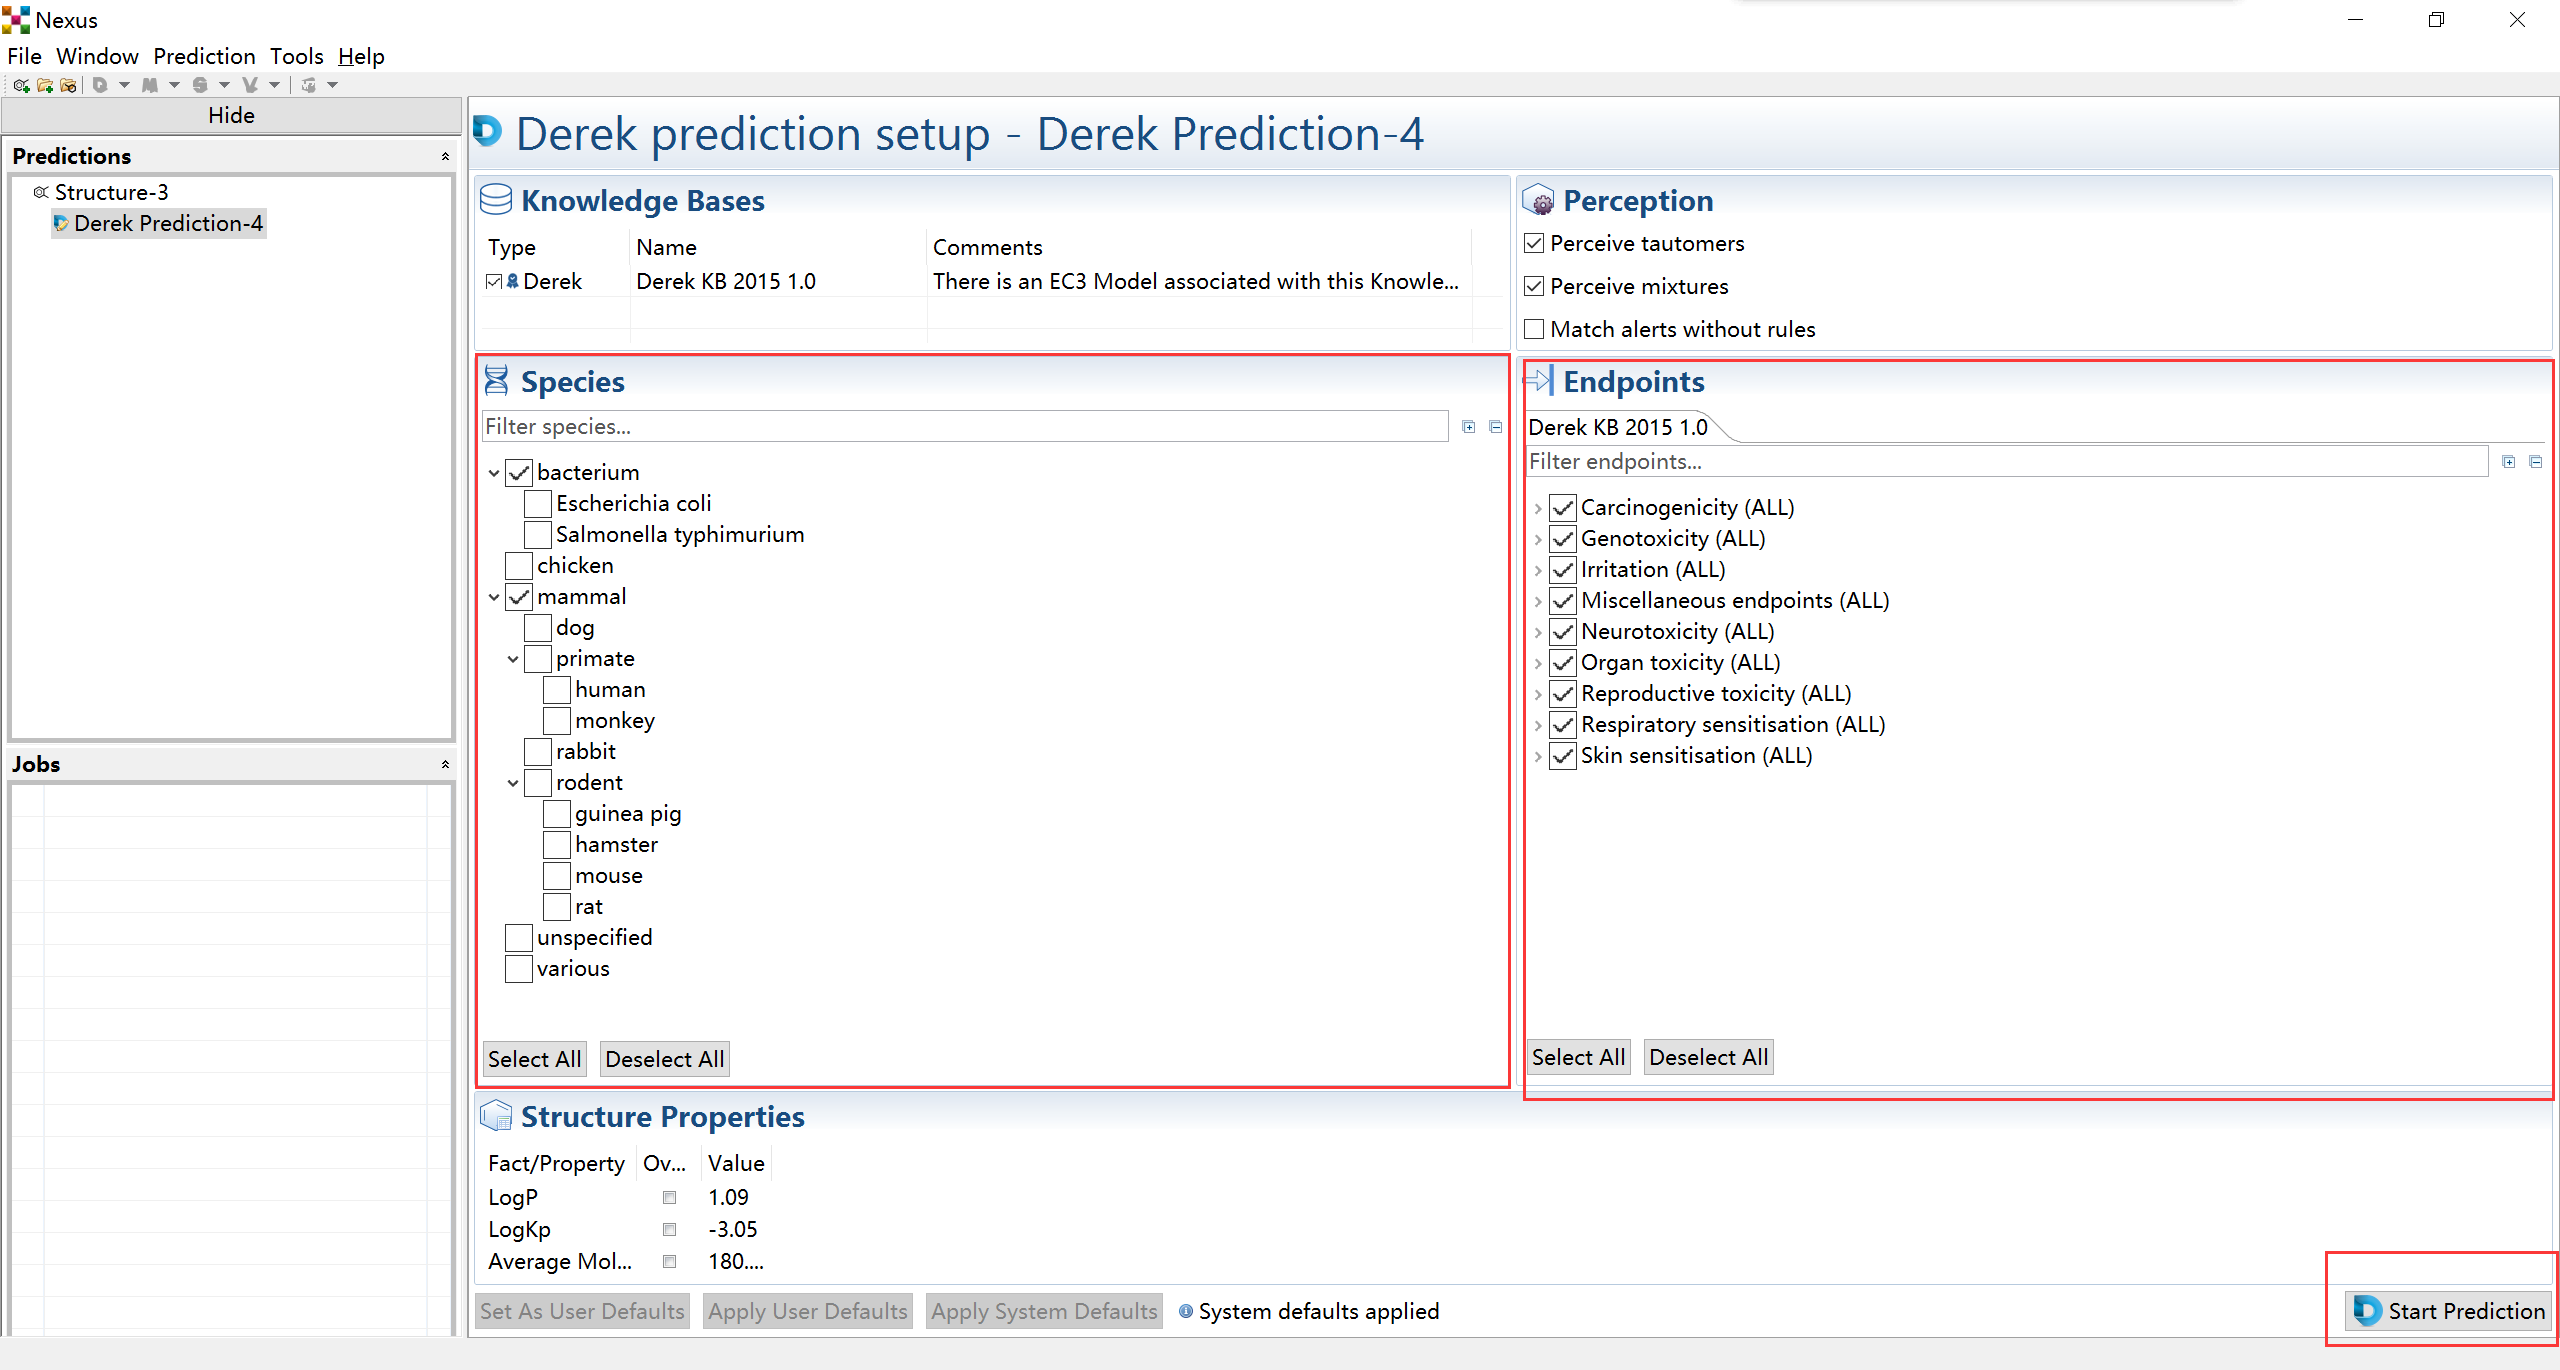
Task: Expand all species tree nodes icon
Action: coord(1469,427)
